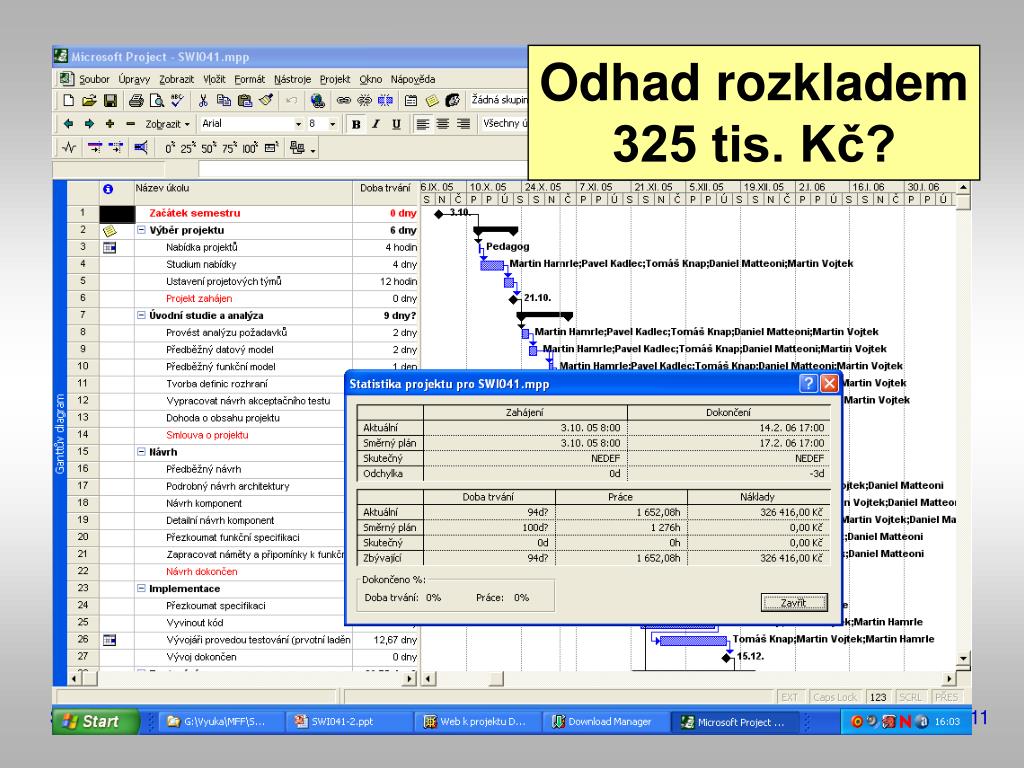Image resolution: width=1024 pixels, height=768 pixels.
Task: Close statistics dialog with Zavřít button
Action: pos(794,603)
